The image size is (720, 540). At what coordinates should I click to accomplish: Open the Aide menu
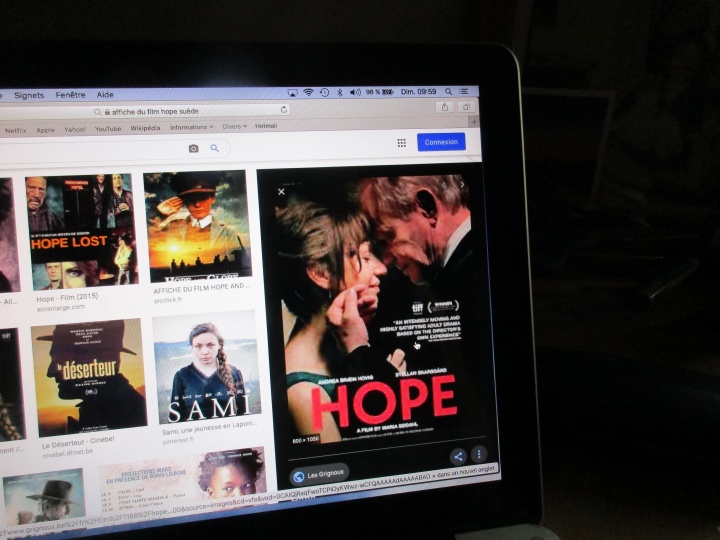pos(105,95)
